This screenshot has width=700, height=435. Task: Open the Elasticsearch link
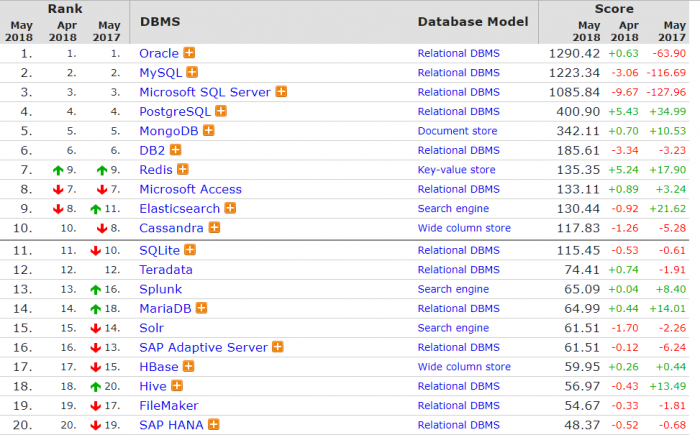[x=179, y=209]
